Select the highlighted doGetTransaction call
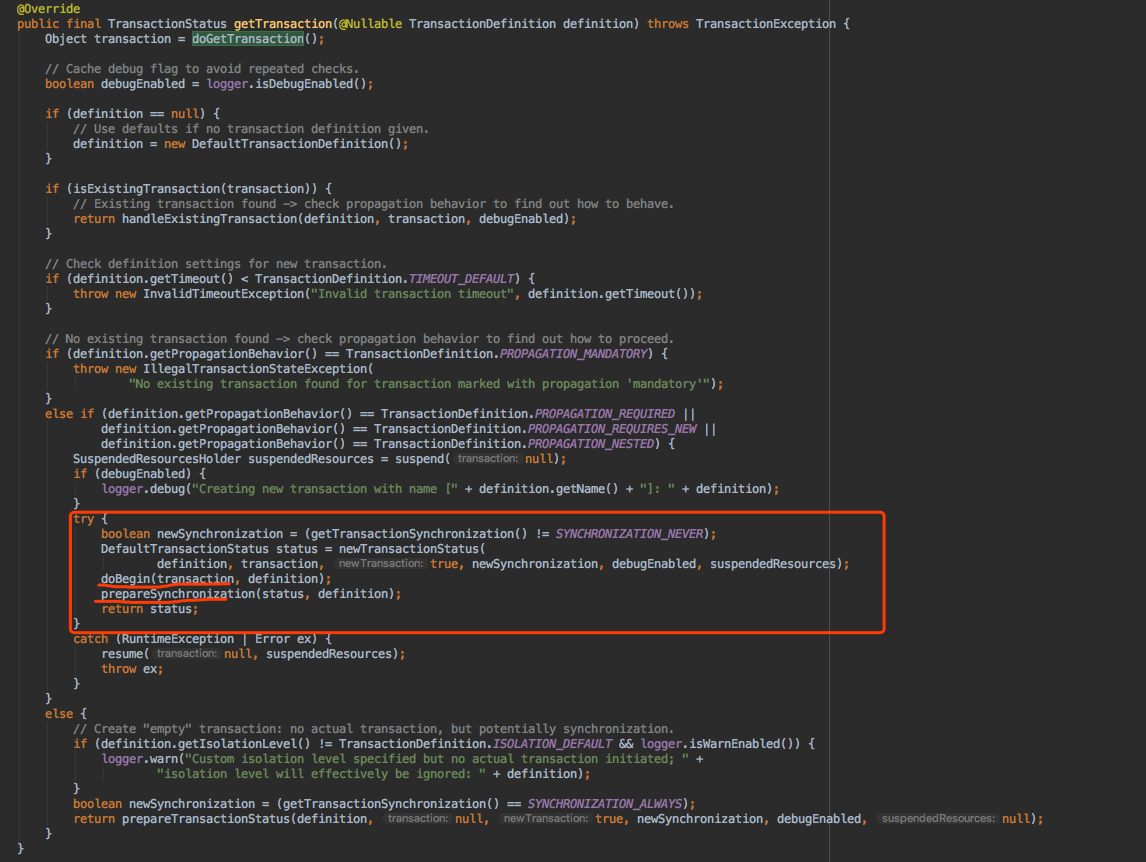This screenshot has height=862, width=1146. pyautogui.click(x=248, y=39)
